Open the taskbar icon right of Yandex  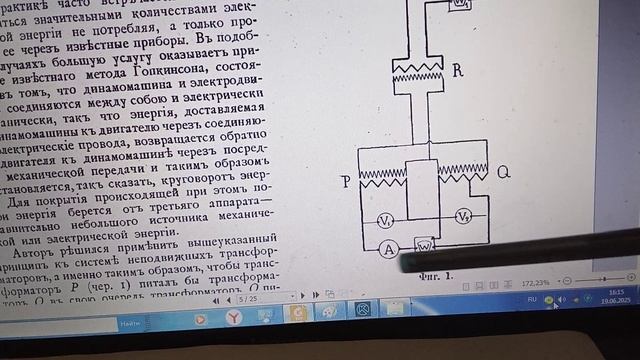(266, 316)
